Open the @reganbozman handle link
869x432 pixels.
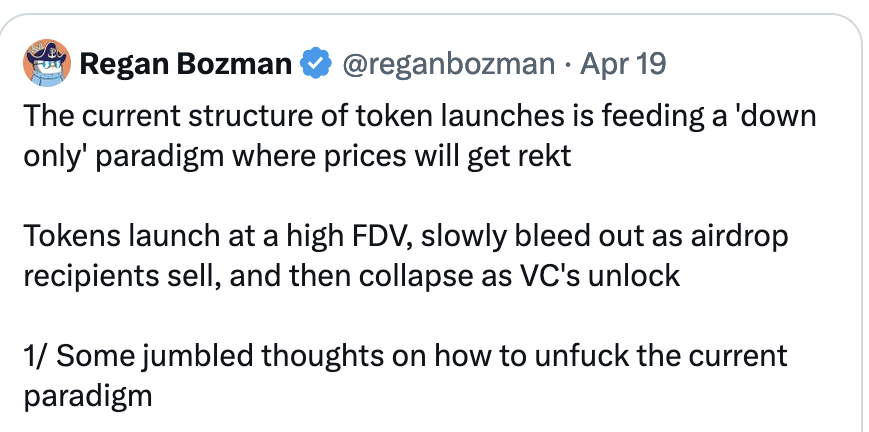coord(449,65)
